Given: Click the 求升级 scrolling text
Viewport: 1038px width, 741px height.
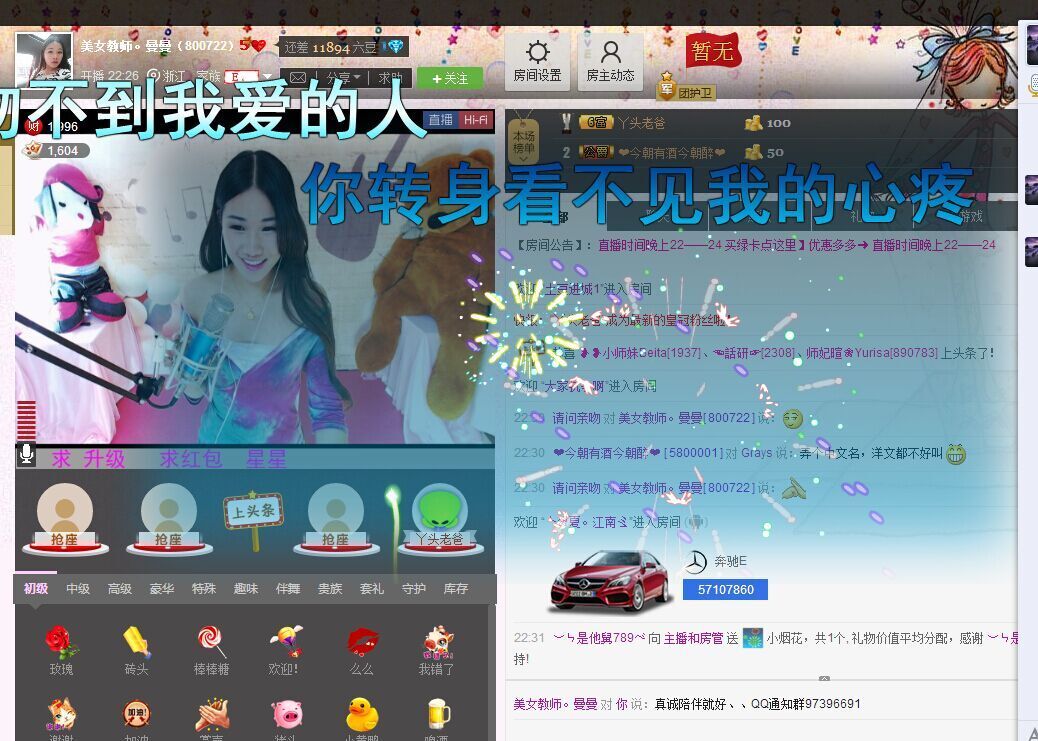Looking at the screenshot, I should coord(88,458).
